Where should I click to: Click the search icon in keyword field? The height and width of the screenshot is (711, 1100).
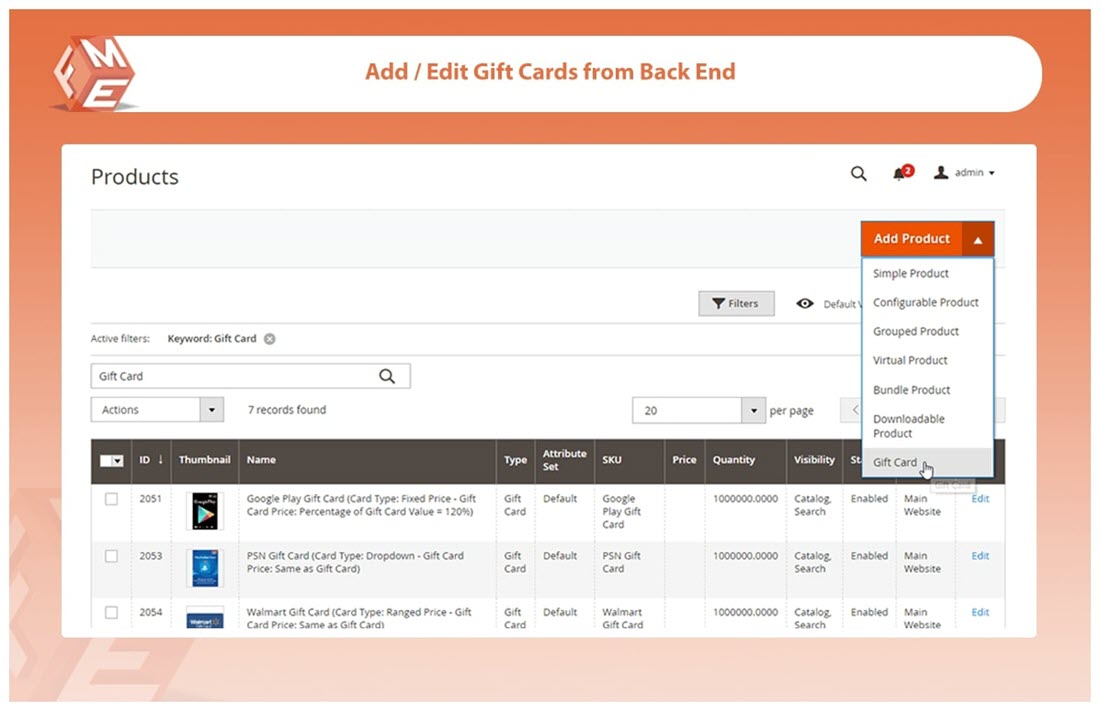(x=387, y=376)
